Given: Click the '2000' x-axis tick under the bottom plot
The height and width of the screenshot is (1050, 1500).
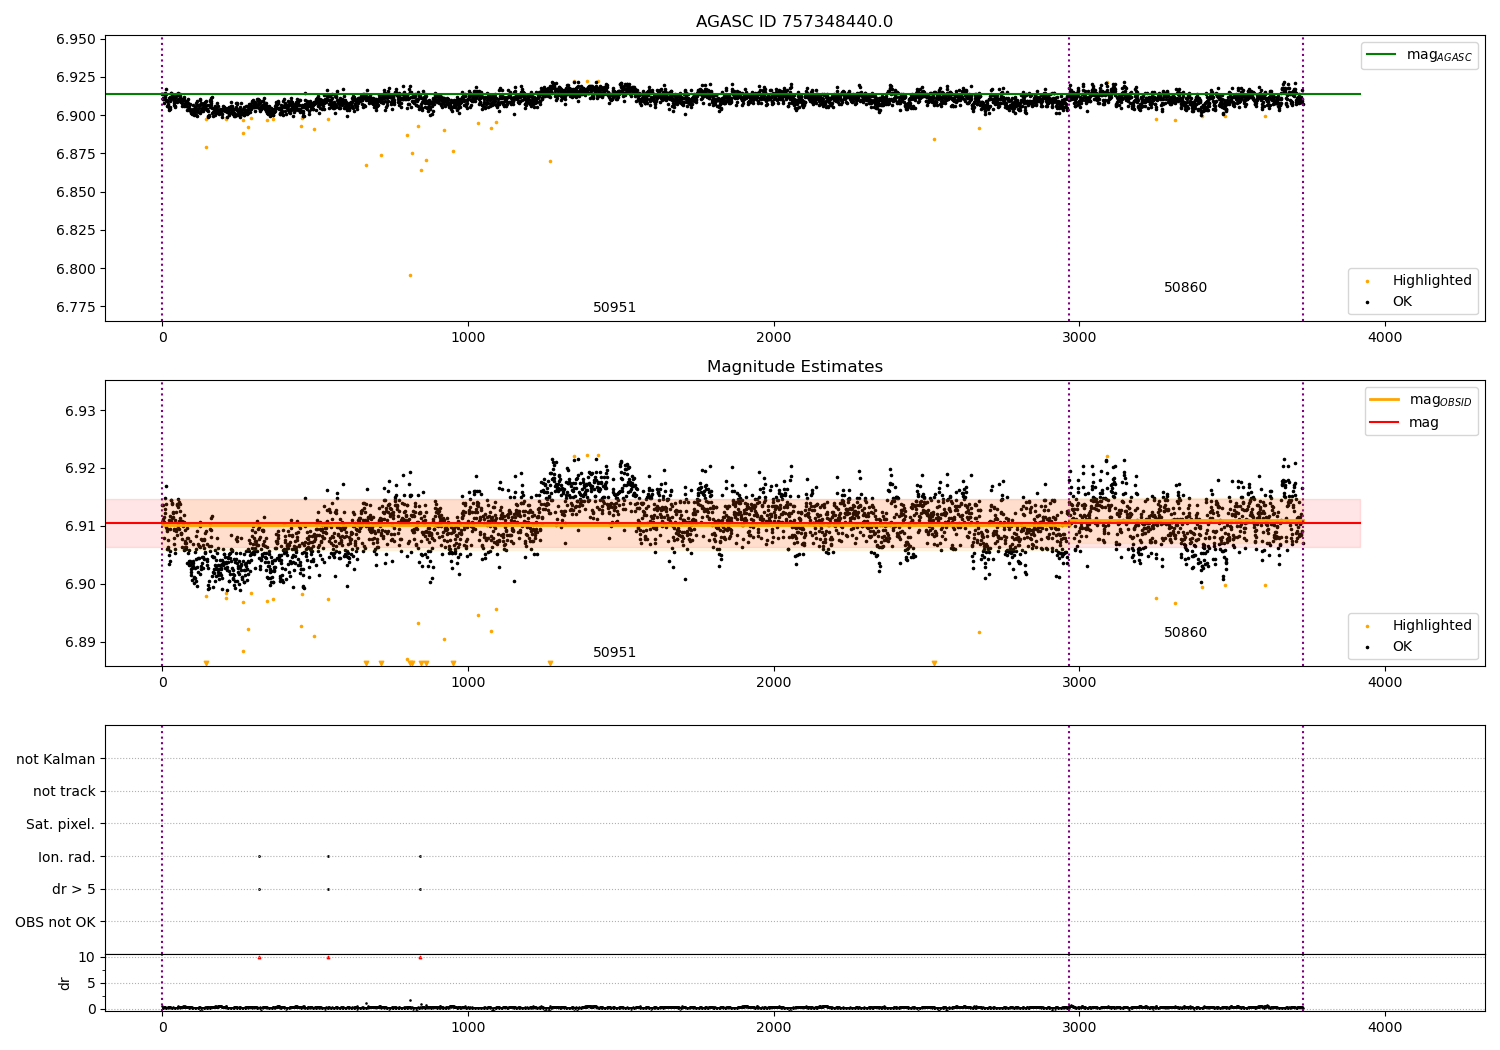Looking at the screenshot, I should [x=774, y=1028].
